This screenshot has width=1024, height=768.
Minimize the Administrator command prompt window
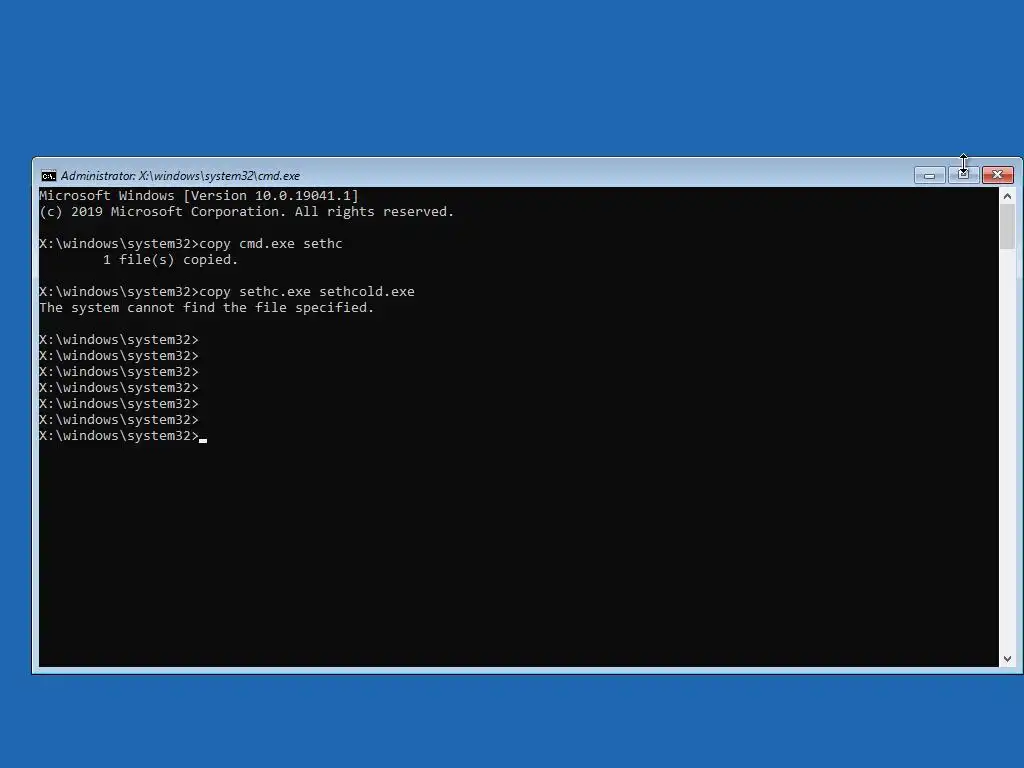[x=929, y=175]
